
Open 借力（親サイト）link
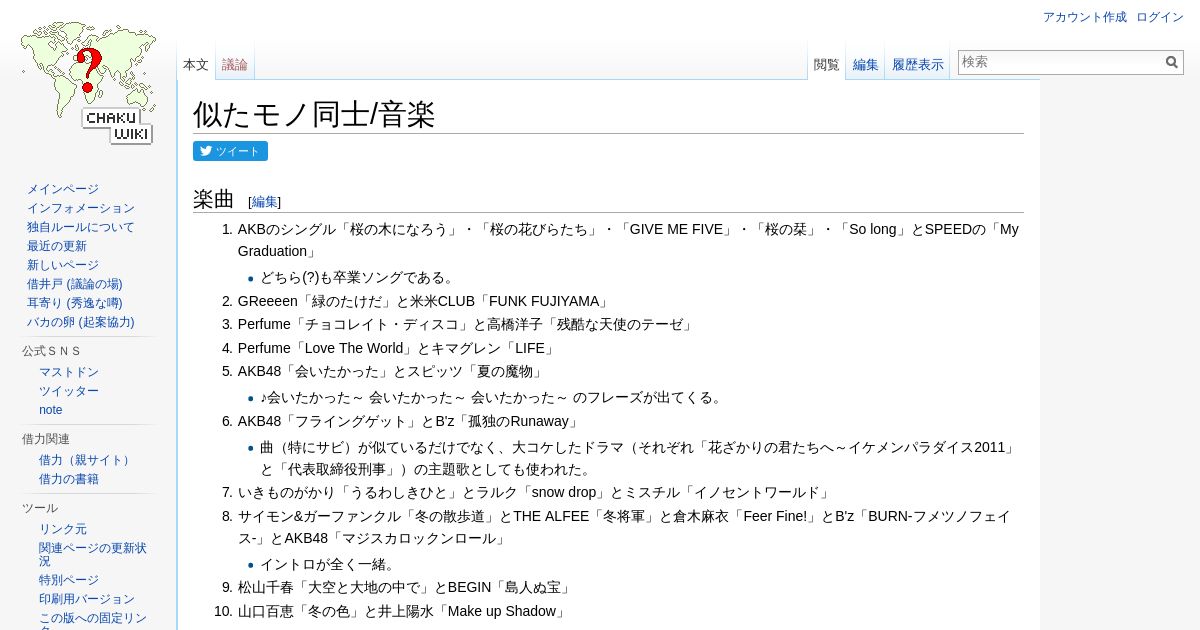coord(87,460)
